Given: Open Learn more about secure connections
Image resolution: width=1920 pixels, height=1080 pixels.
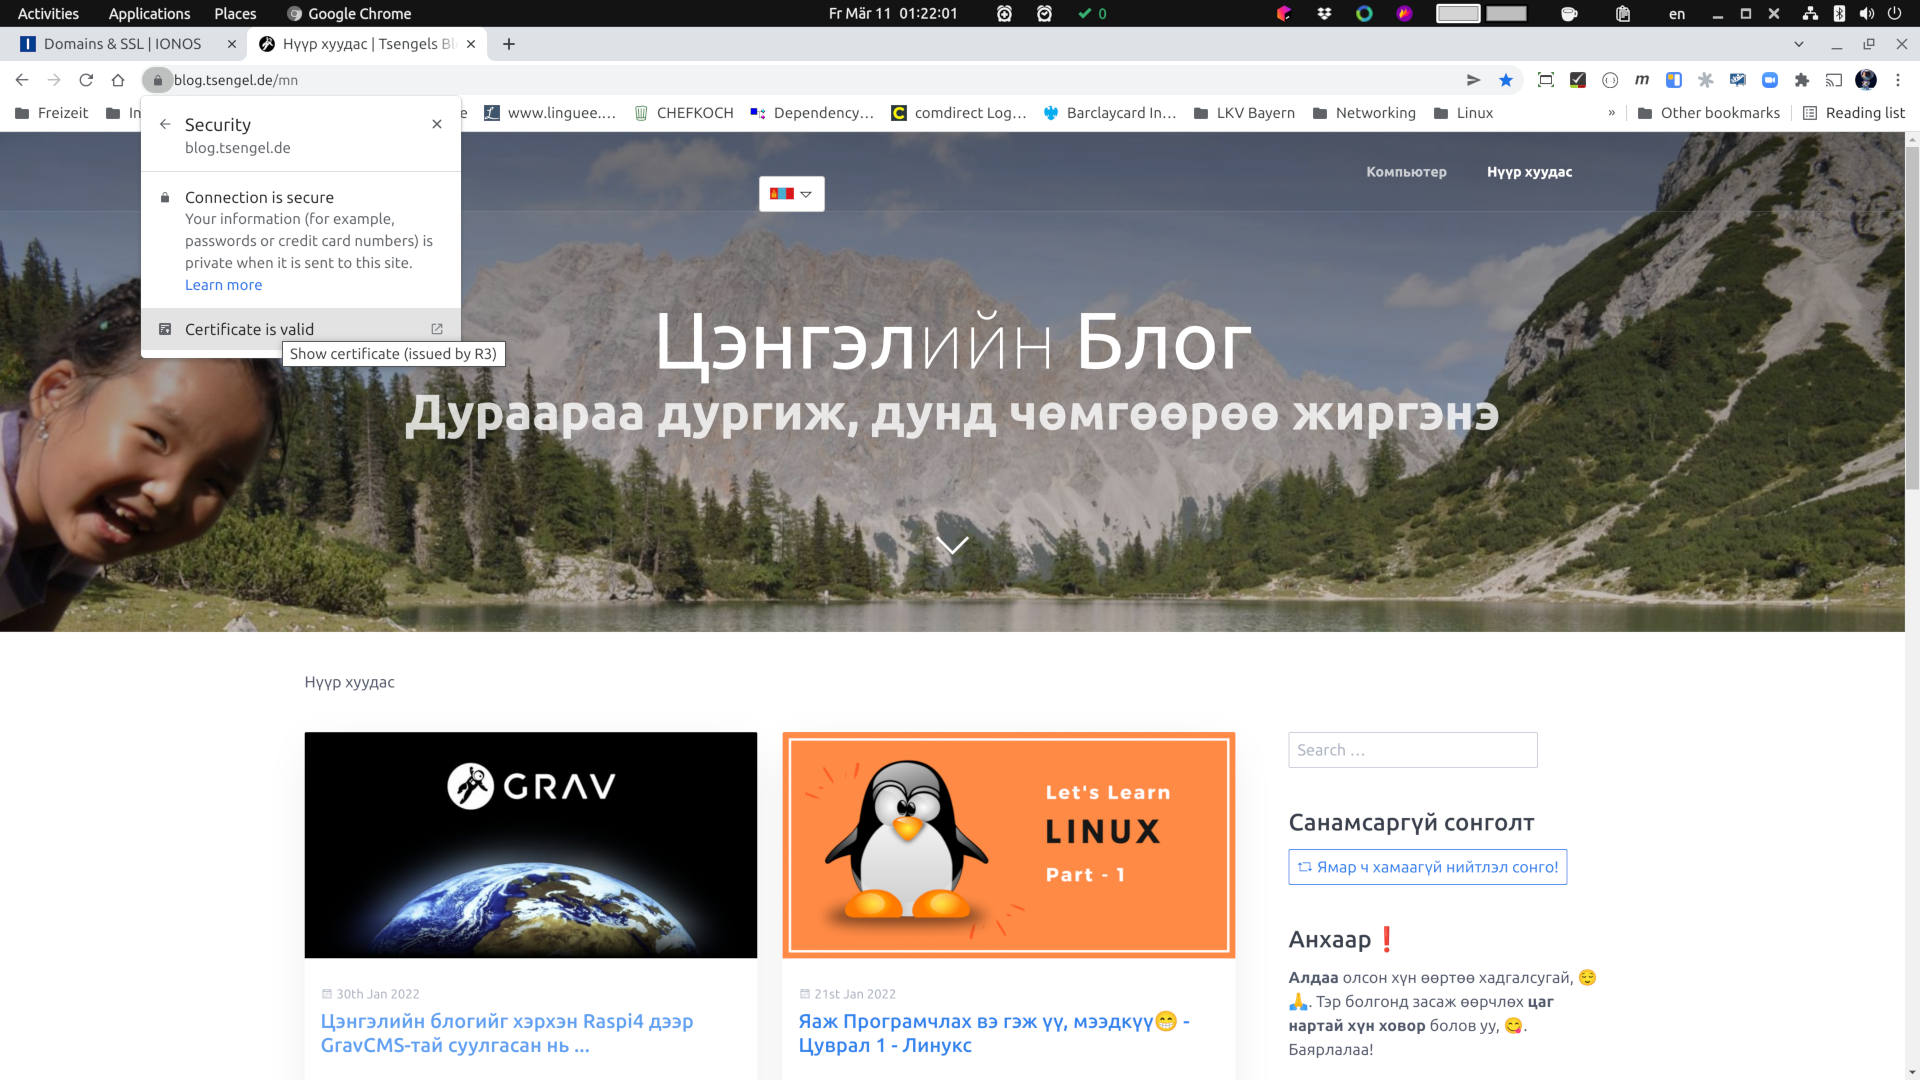Looking at the screenshot, I should point(223,285).
